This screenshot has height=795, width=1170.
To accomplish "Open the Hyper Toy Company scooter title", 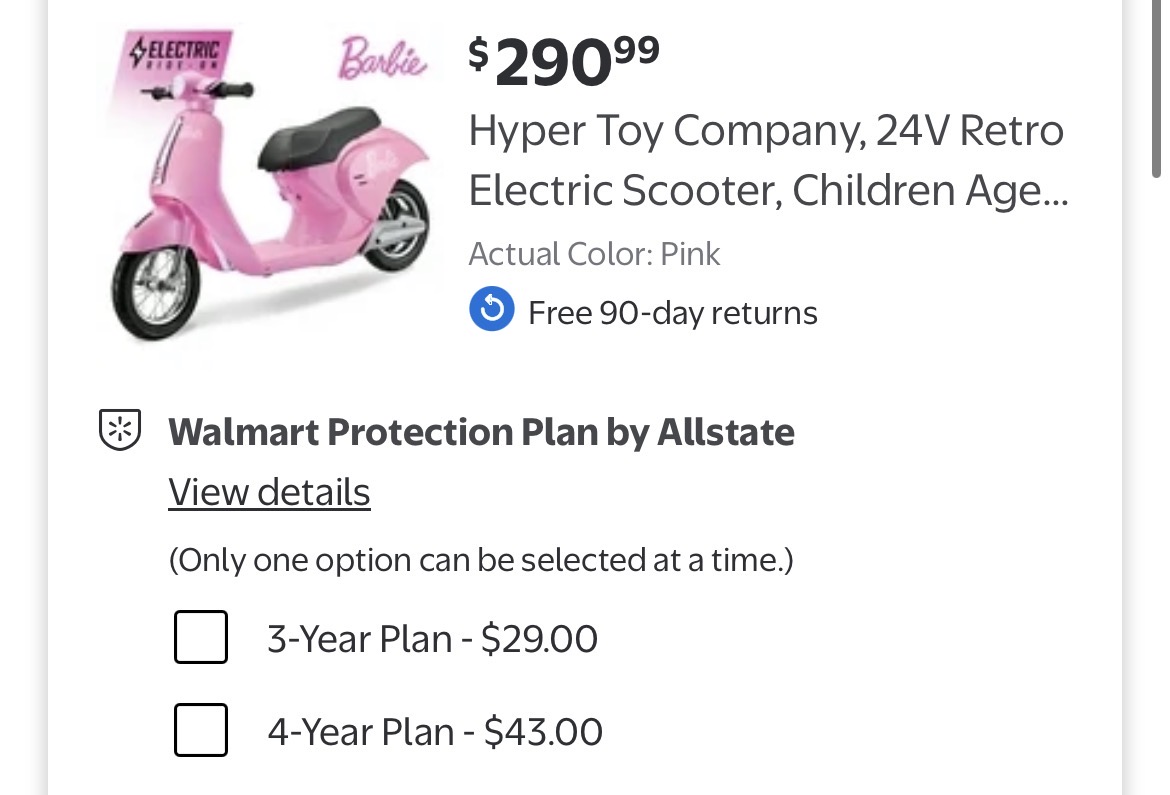I will (x=767, y=160).
